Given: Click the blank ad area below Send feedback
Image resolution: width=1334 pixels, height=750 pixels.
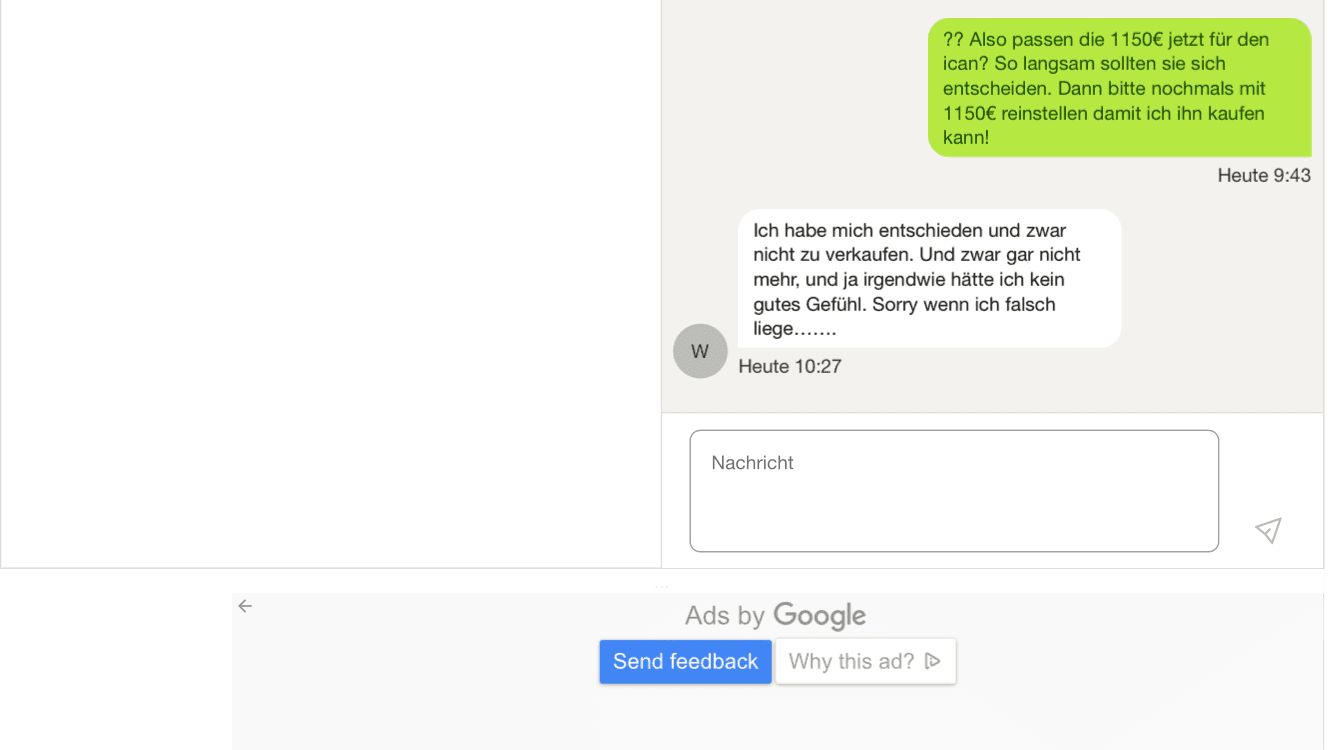Looking at the screenshot, I should pyautogui.click(x=778, y=718).
